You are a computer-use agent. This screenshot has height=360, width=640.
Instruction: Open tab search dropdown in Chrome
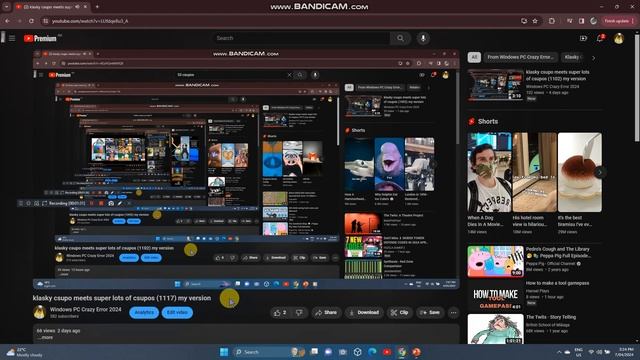7,7
